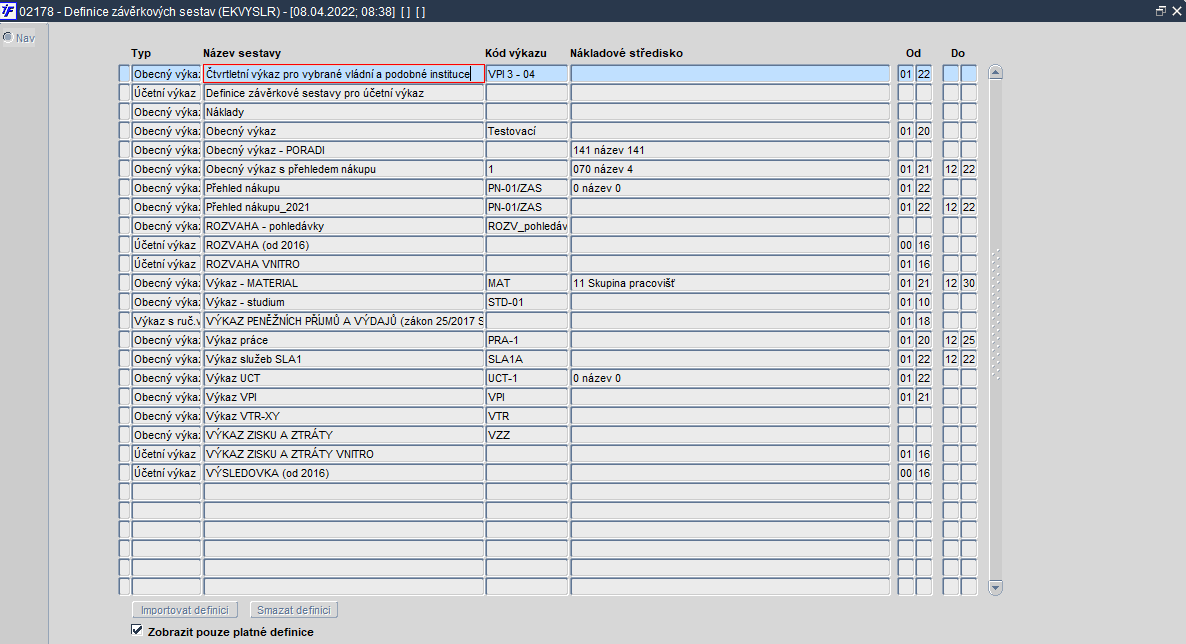Click the MAT code cell
The image size is (1186, 644).
[526, 283]
